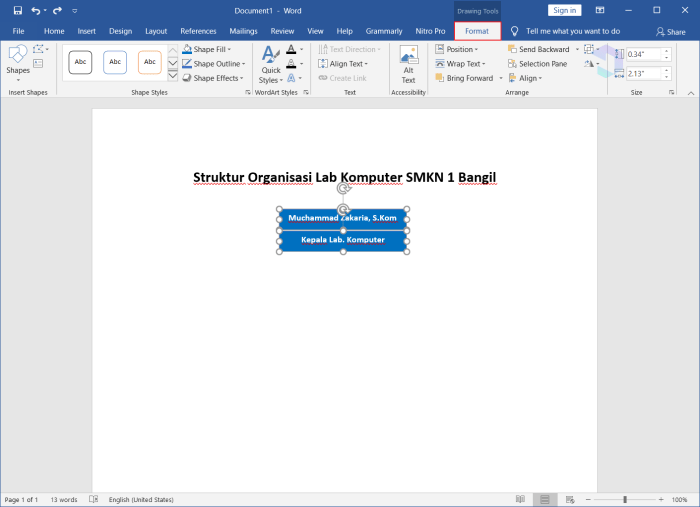This screenshot has width=700, height=507.
Task: Switch to Read Mode view in status bar
Action: tap(520, 499)
